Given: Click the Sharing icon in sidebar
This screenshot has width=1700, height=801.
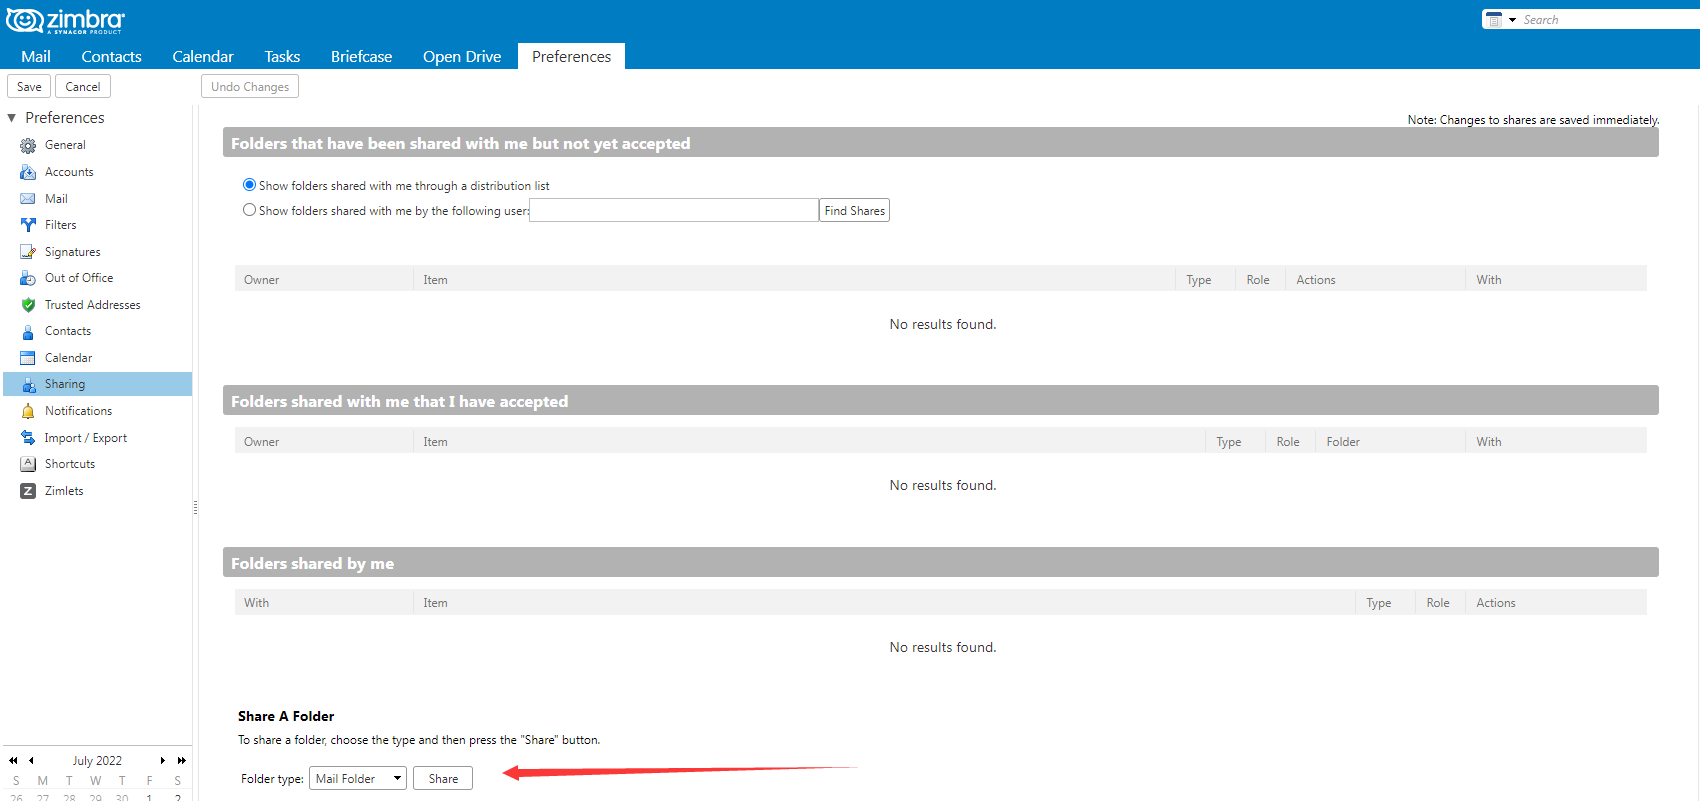Looking at the screenshot, I should click(28, 384).
